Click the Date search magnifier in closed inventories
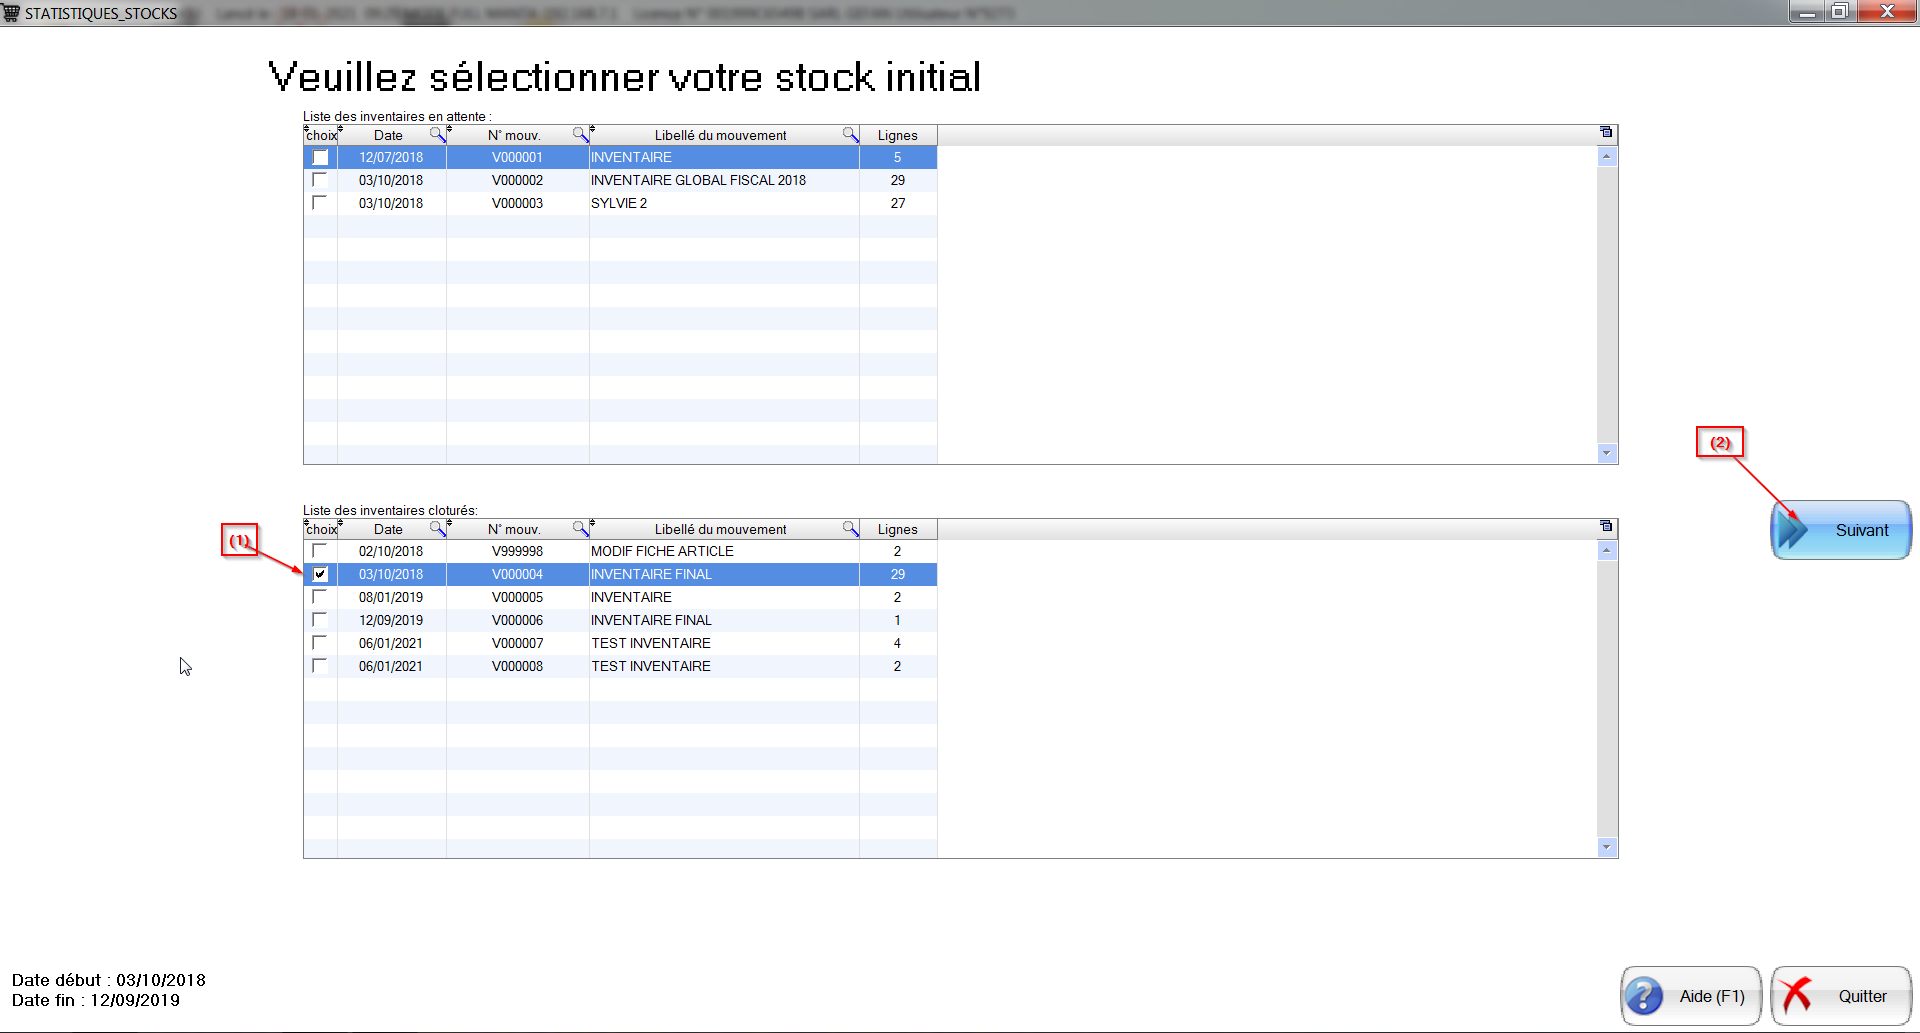The height and width of the screenshot is (1033, 1920). click(437, 528)
